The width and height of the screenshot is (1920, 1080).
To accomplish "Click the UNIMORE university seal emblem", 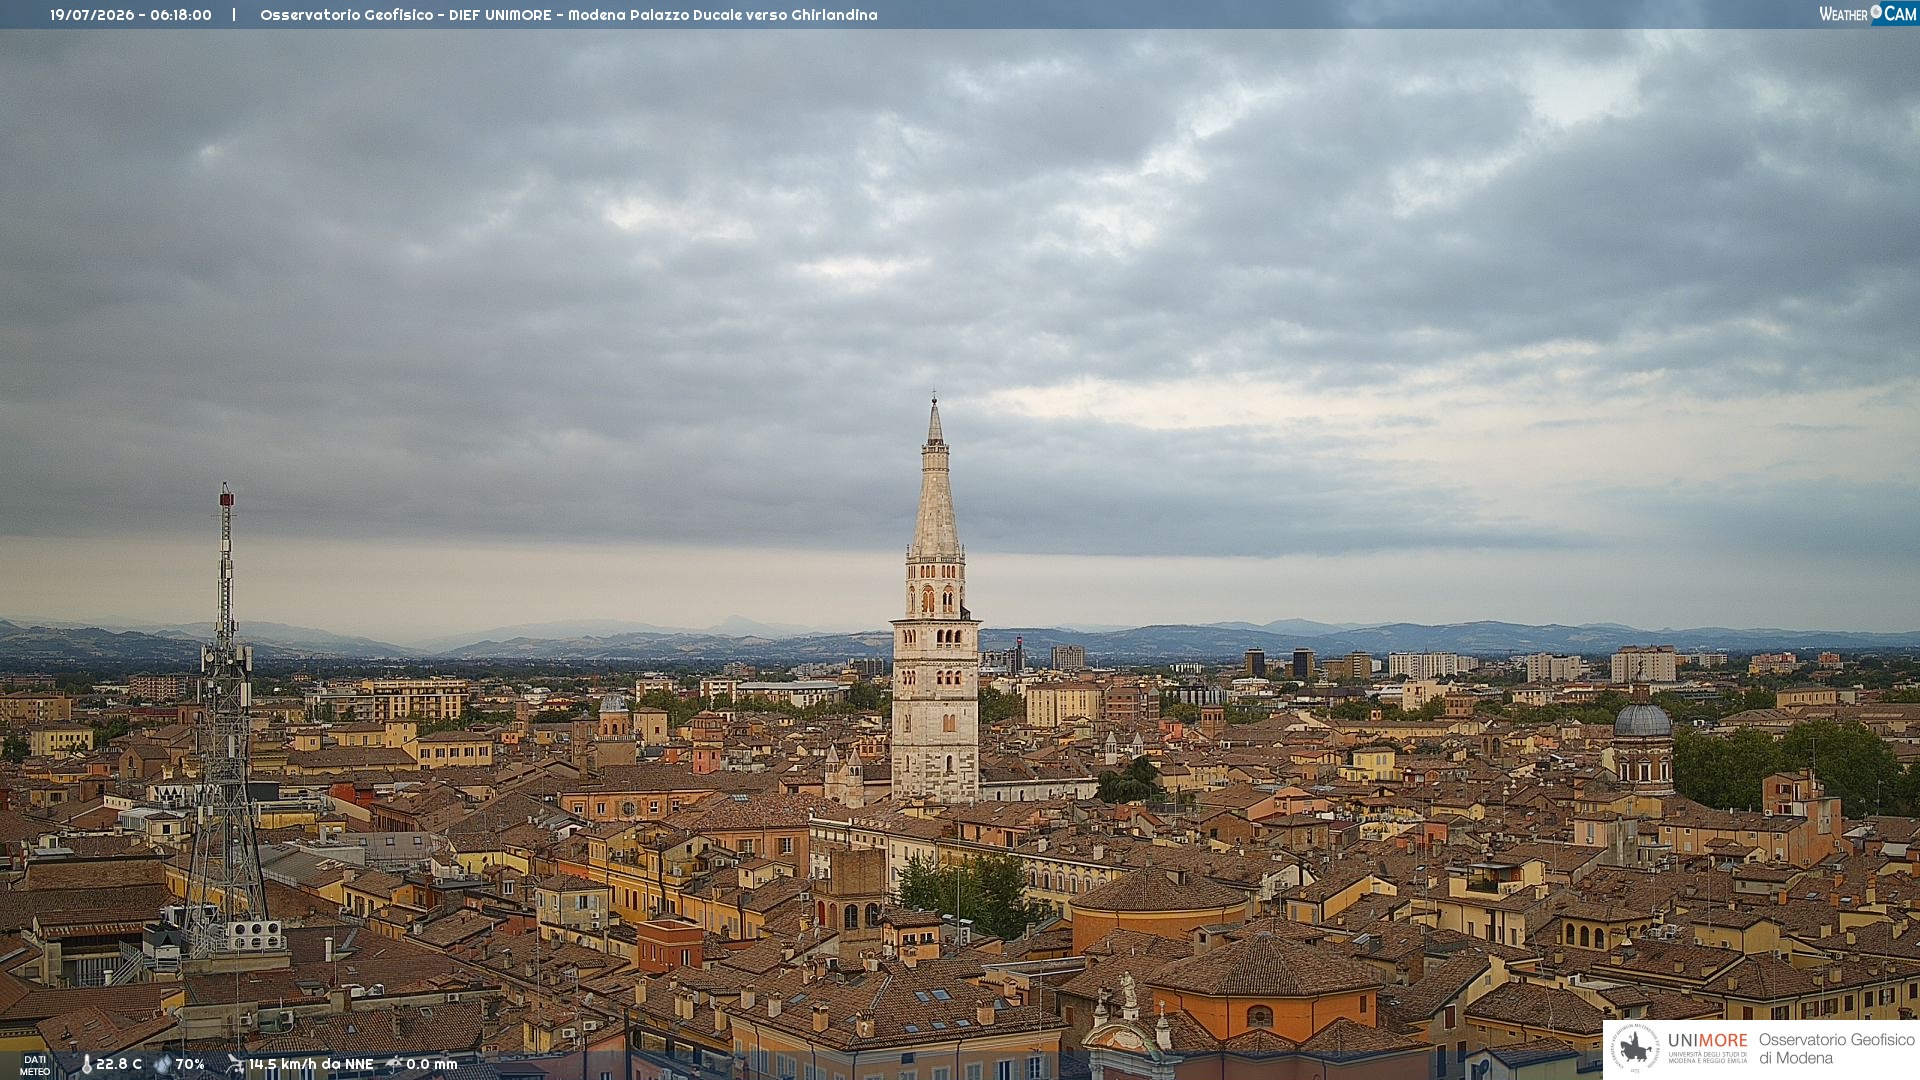I will (1635, 1048).
